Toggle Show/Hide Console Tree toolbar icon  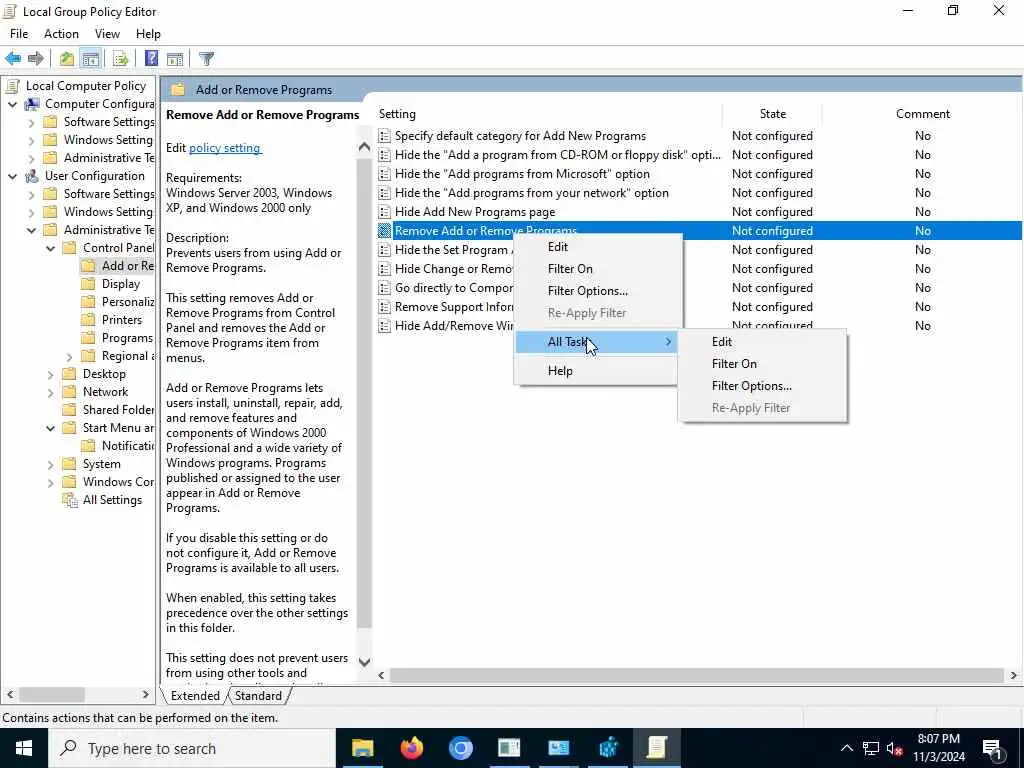(90, 59)
